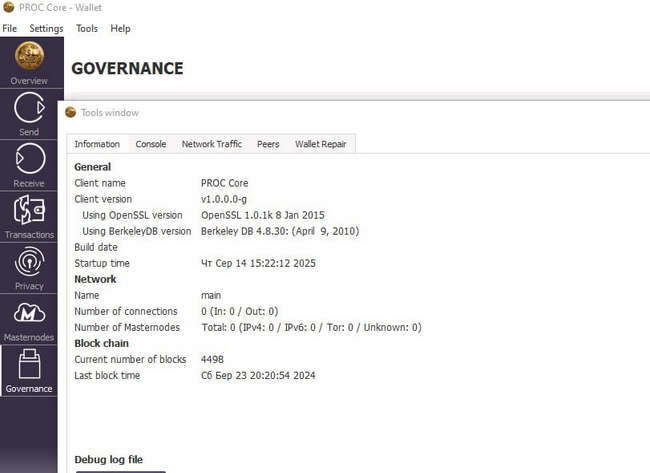Show the Transactions list
Screen dimensions: 650x473
click(29, 216)
